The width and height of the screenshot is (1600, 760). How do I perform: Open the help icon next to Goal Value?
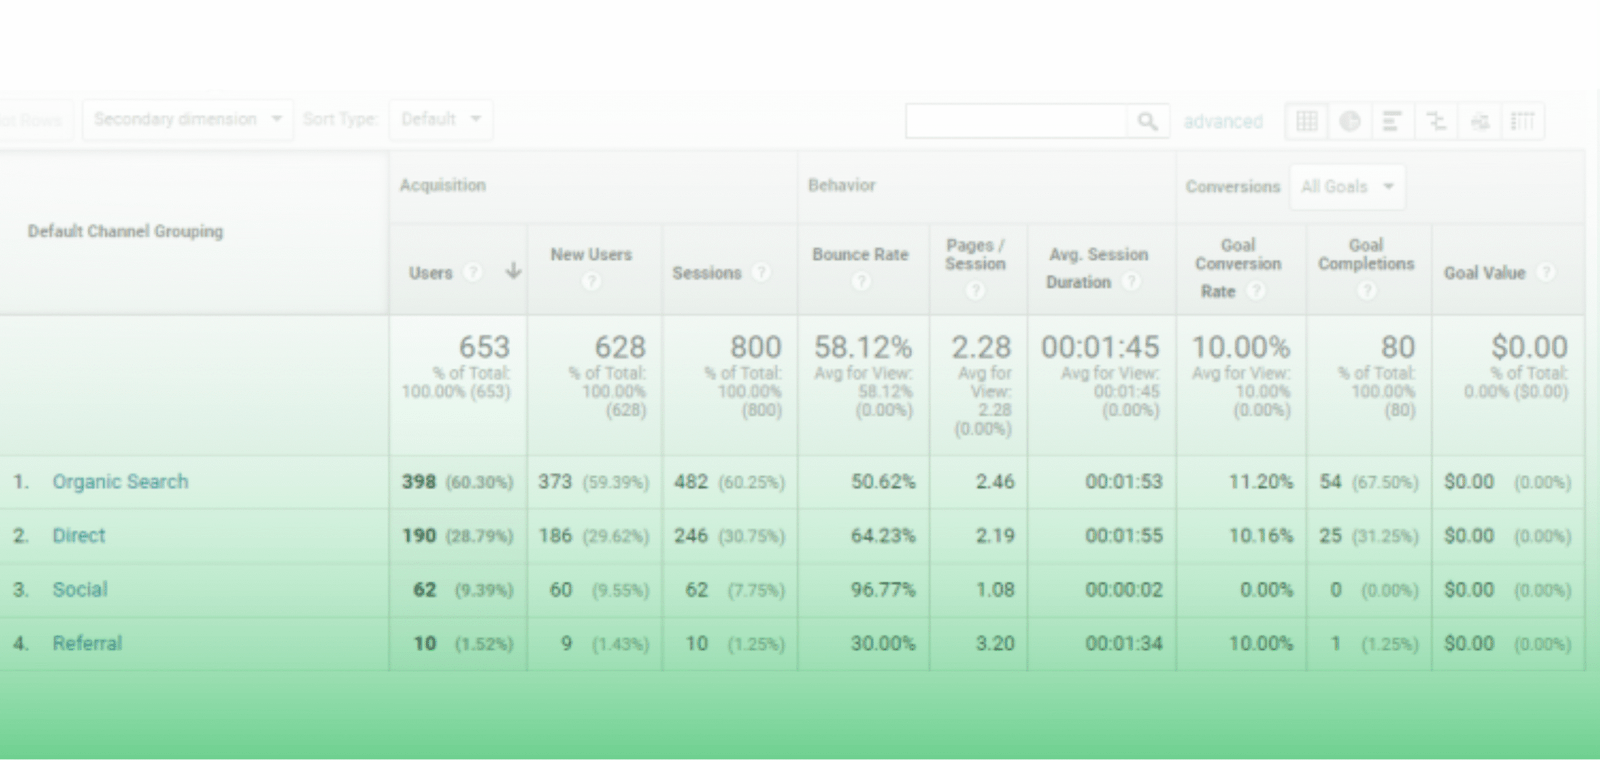(1546, 272)
